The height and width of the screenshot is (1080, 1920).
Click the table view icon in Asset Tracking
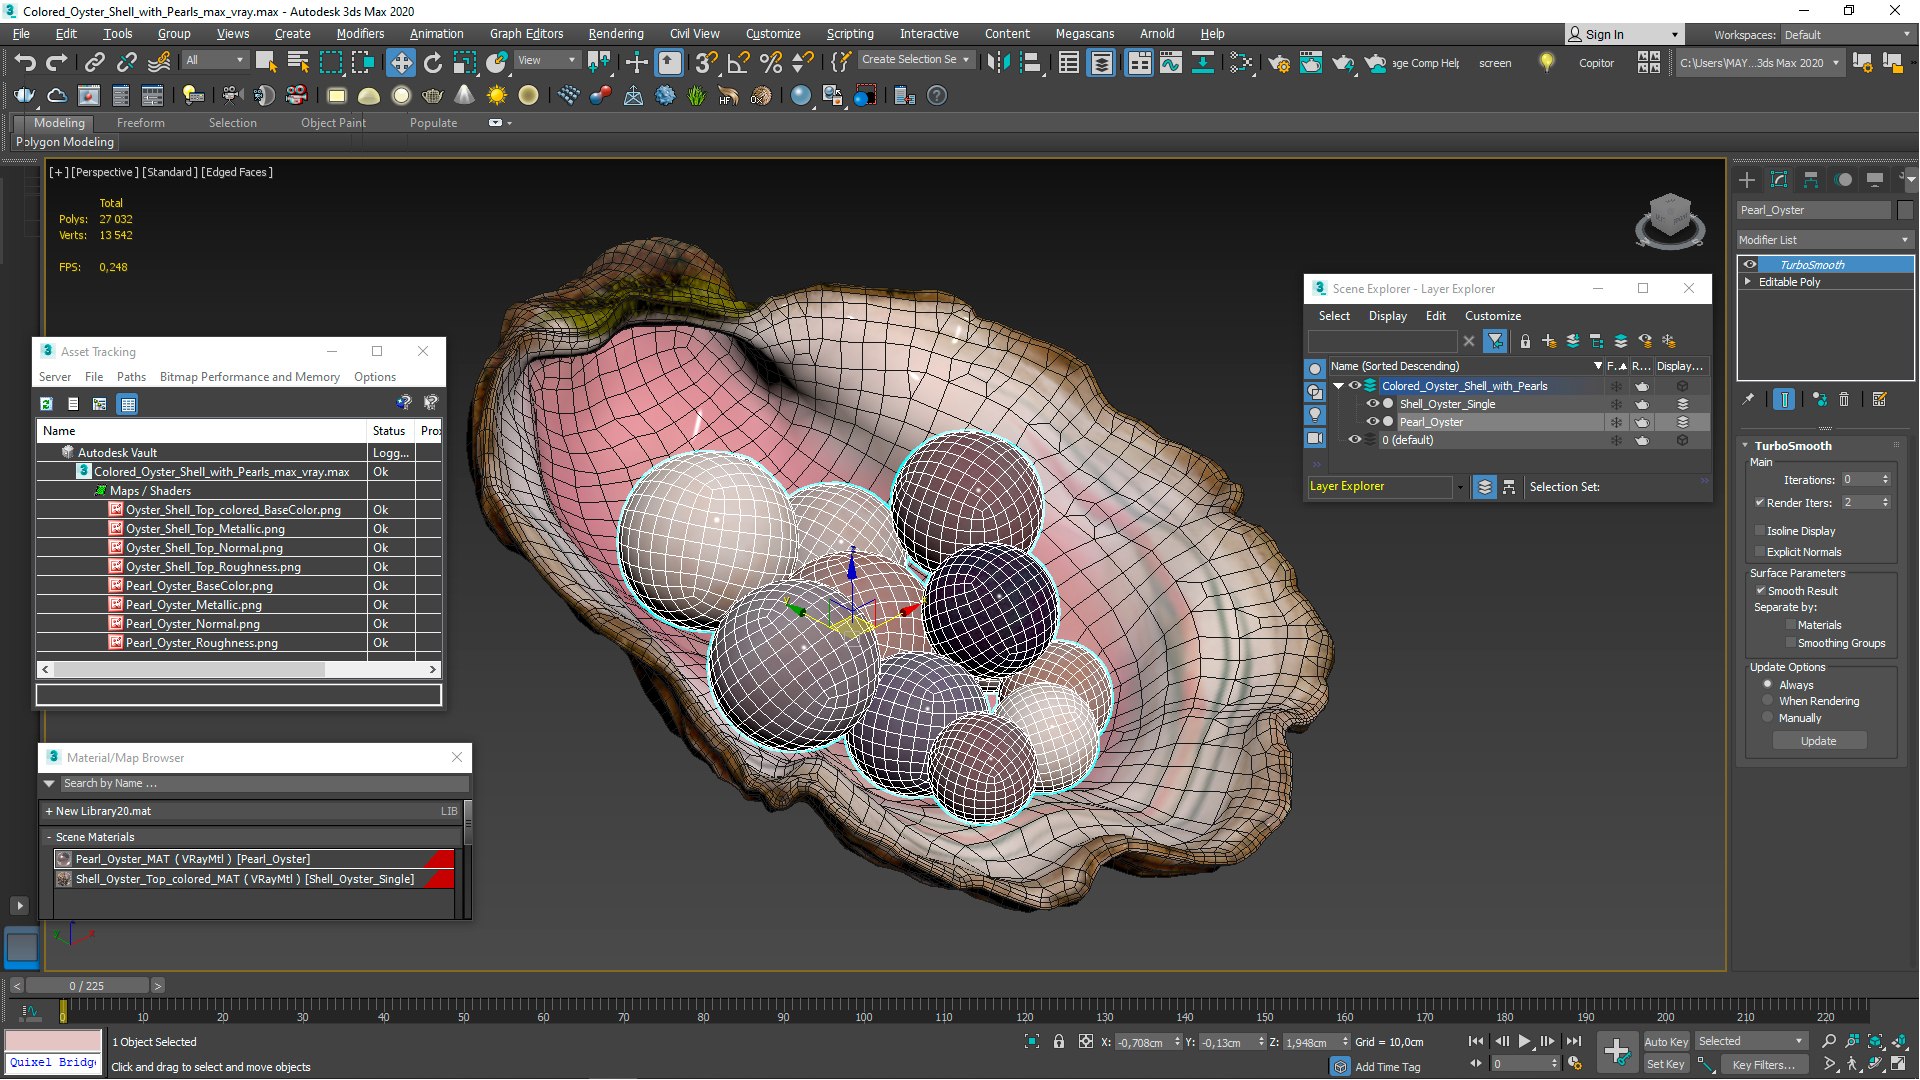(127, 404)
